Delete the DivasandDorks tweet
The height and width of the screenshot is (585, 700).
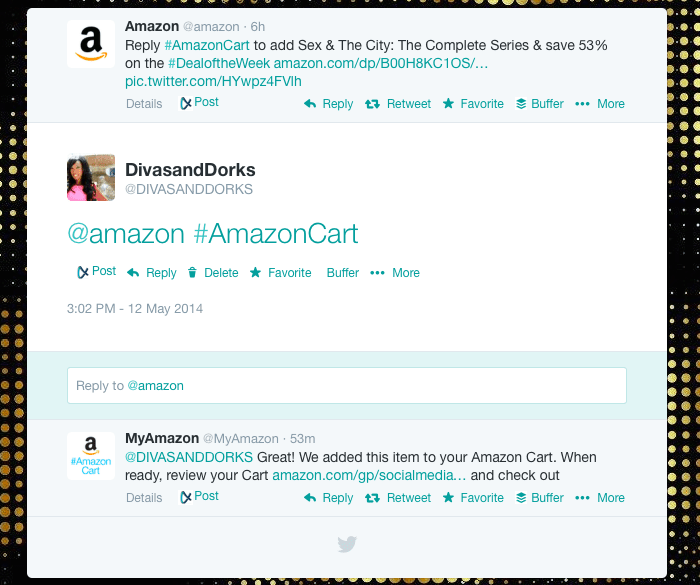click(x=213, y=273)
